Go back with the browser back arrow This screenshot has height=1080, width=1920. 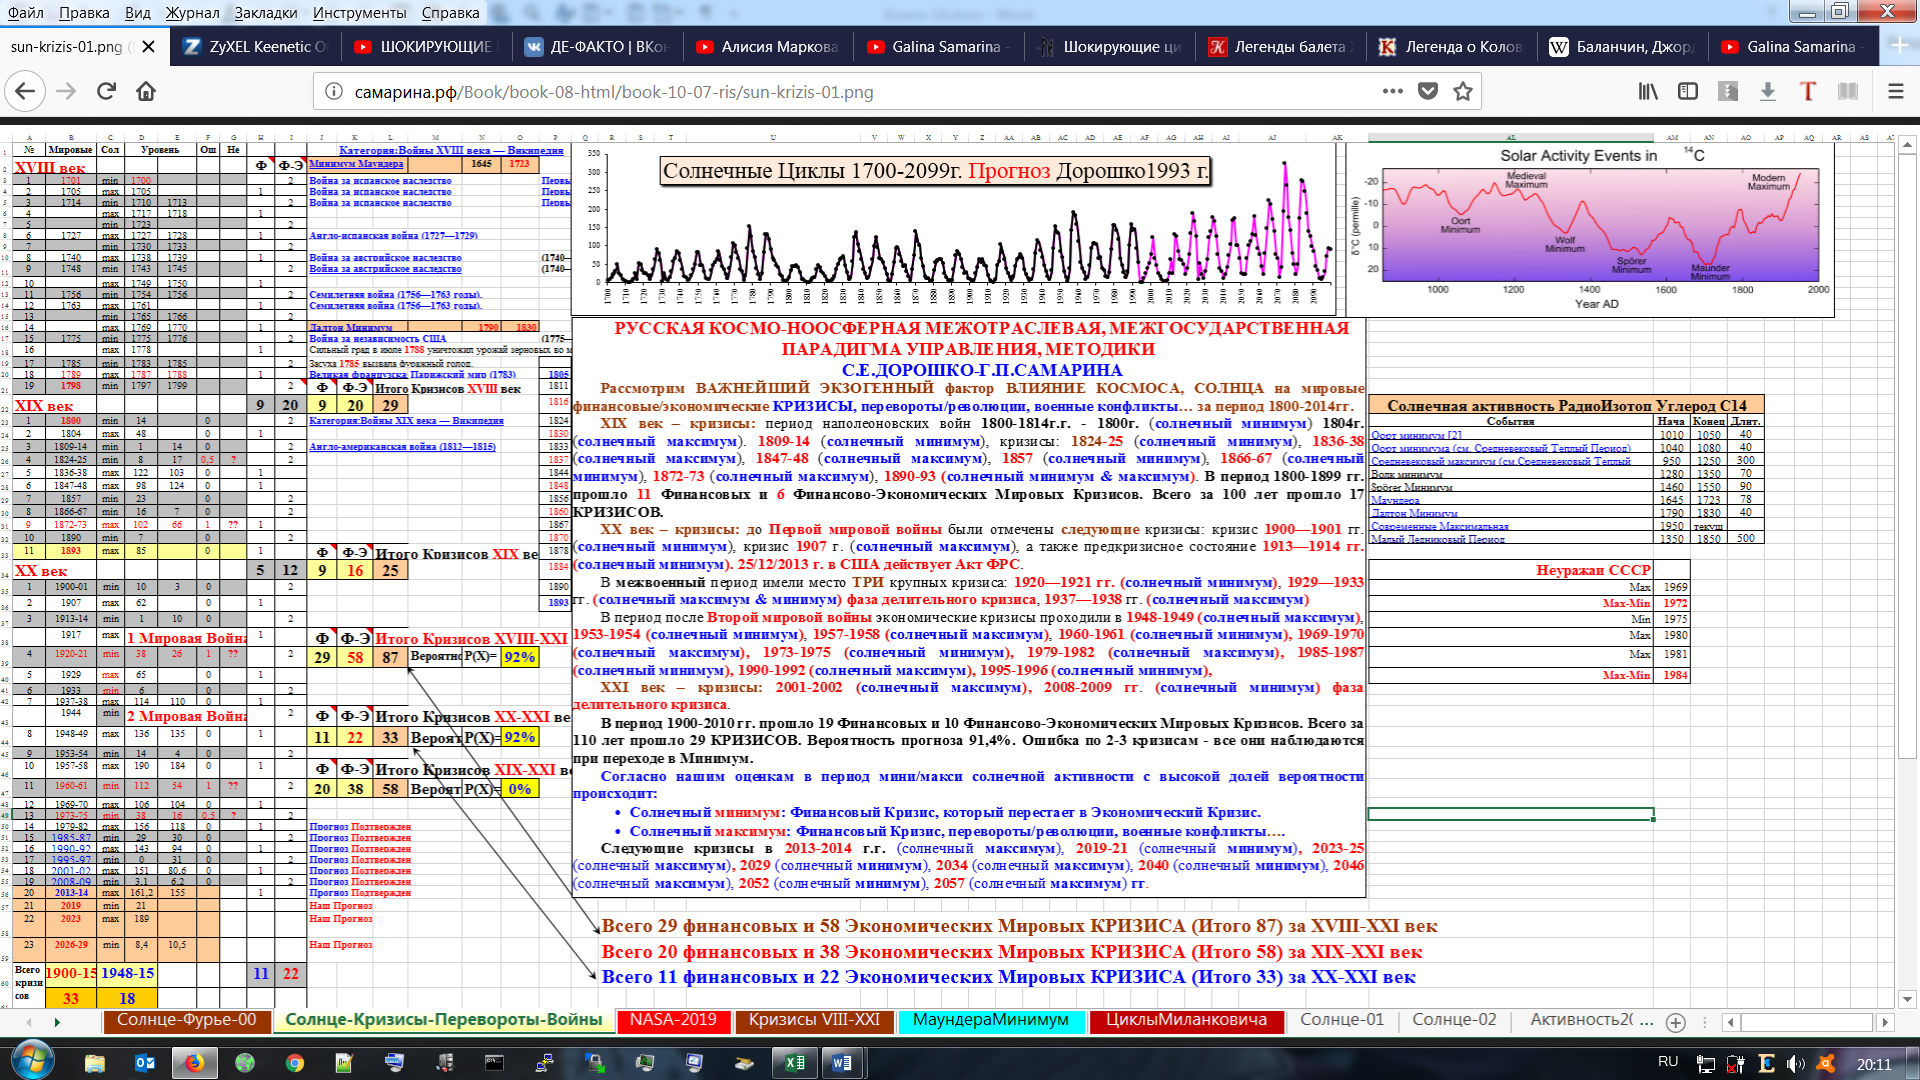[x=25, y=91]
